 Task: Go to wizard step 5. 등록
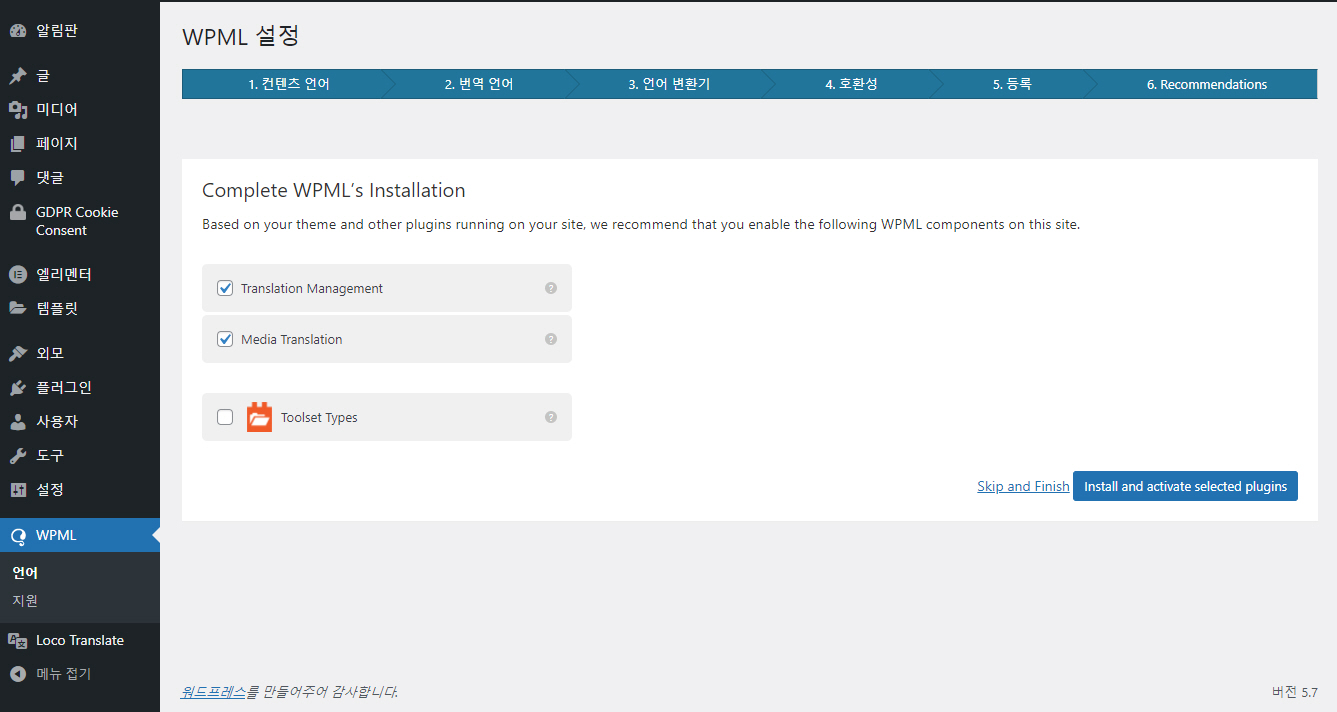tap(1012, 84)
